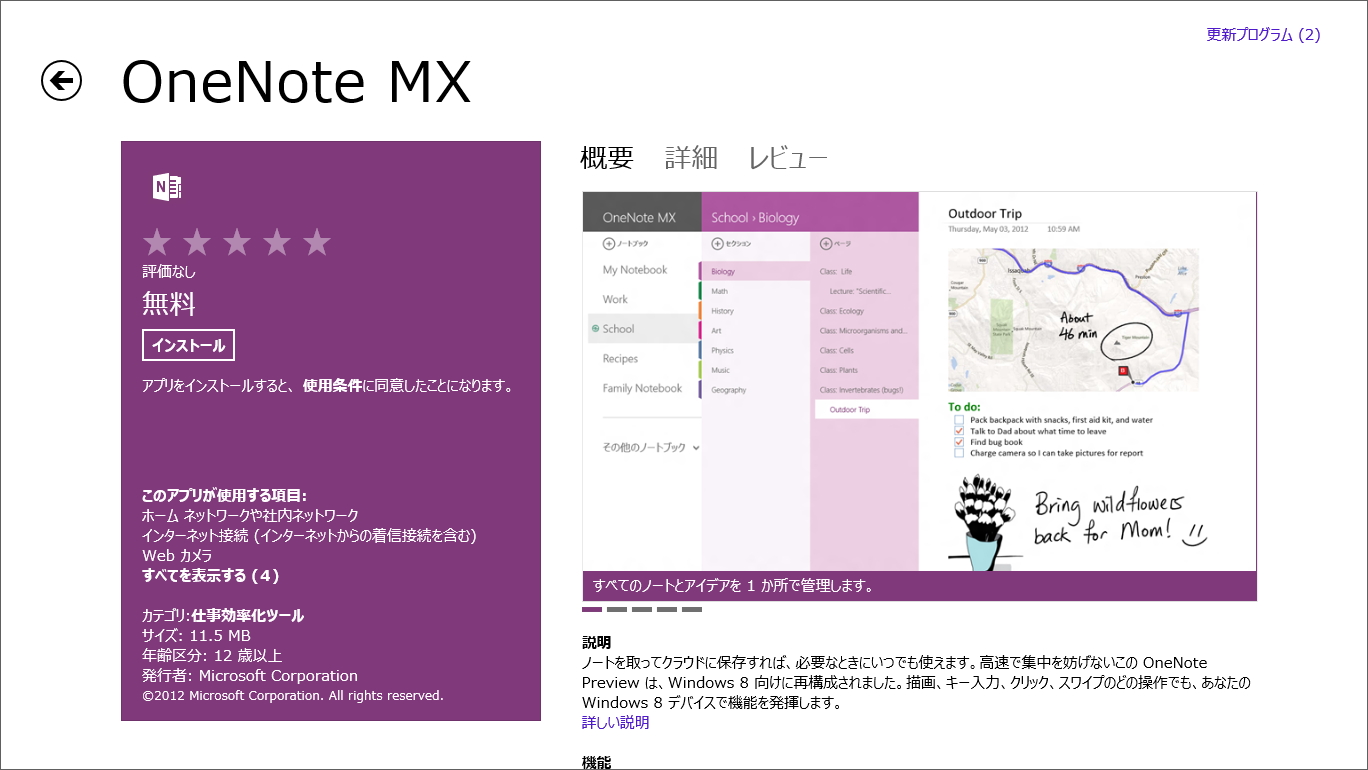Click the sync indicator icon beside School notebook

coord(594,329)
